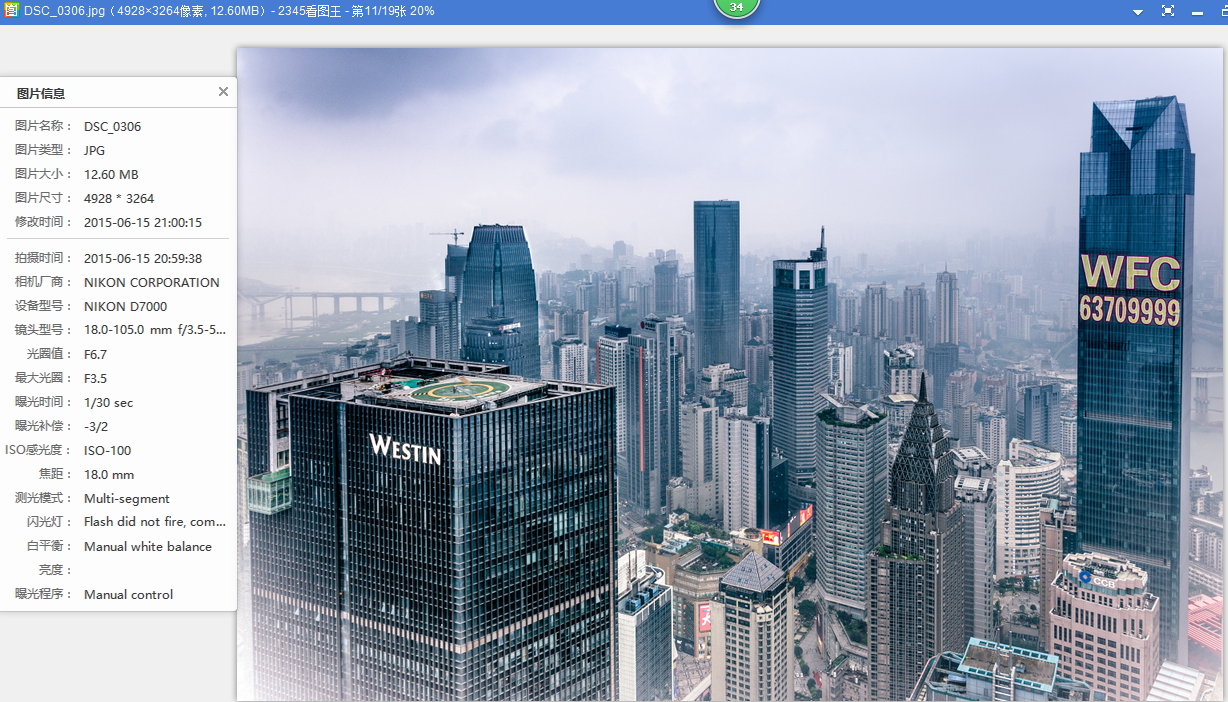Select the 4928 * 3264 dimension value
Viewport: 1228px width, 702px height.
(119, 198)
